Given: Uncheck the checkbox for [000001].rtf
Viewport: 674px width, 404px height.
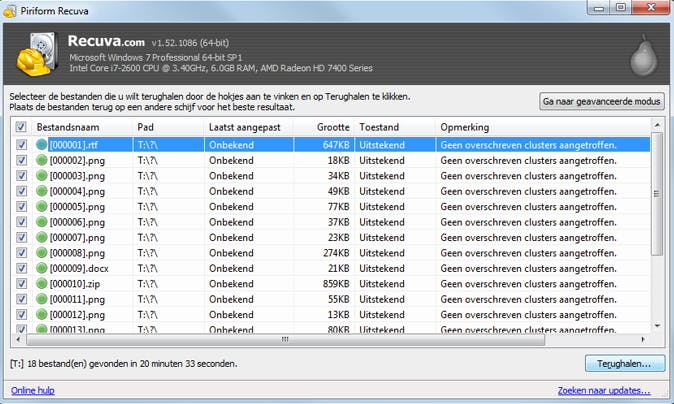Looking at the screenshot, I should pos(21,145).
